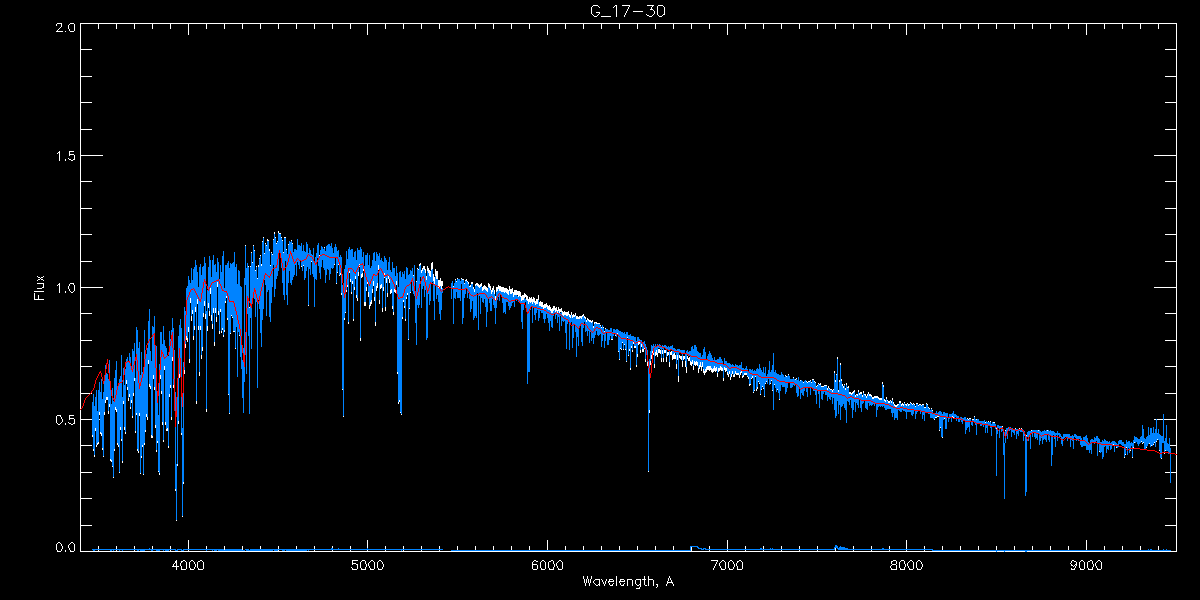This screenshot has width=1200, height=600.
Task: Click the spectrum gap near 5450
Action: click(x=447, y=287)
